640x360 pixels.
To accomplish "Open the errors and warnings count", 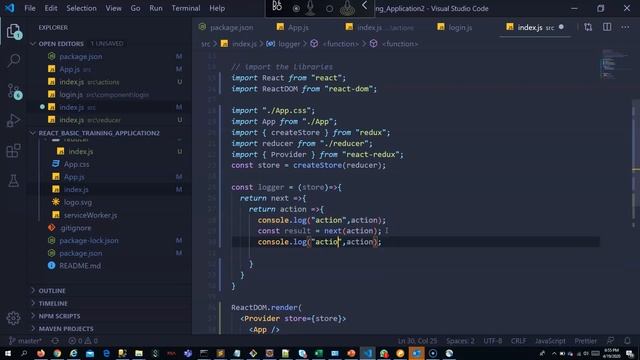I will (83, 340).
